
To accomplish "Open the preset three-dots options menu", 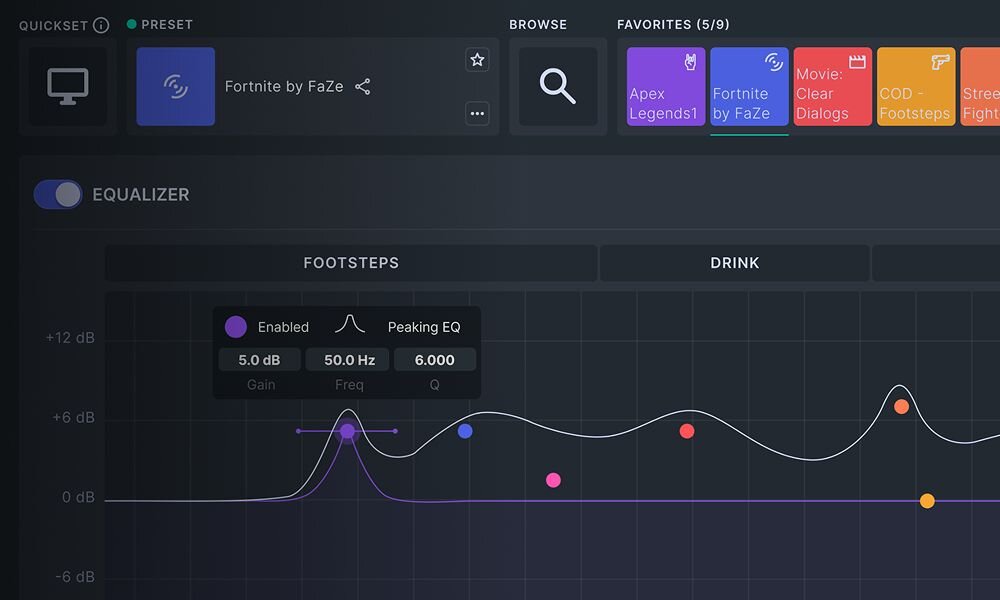I will click(x=477, y=113).
